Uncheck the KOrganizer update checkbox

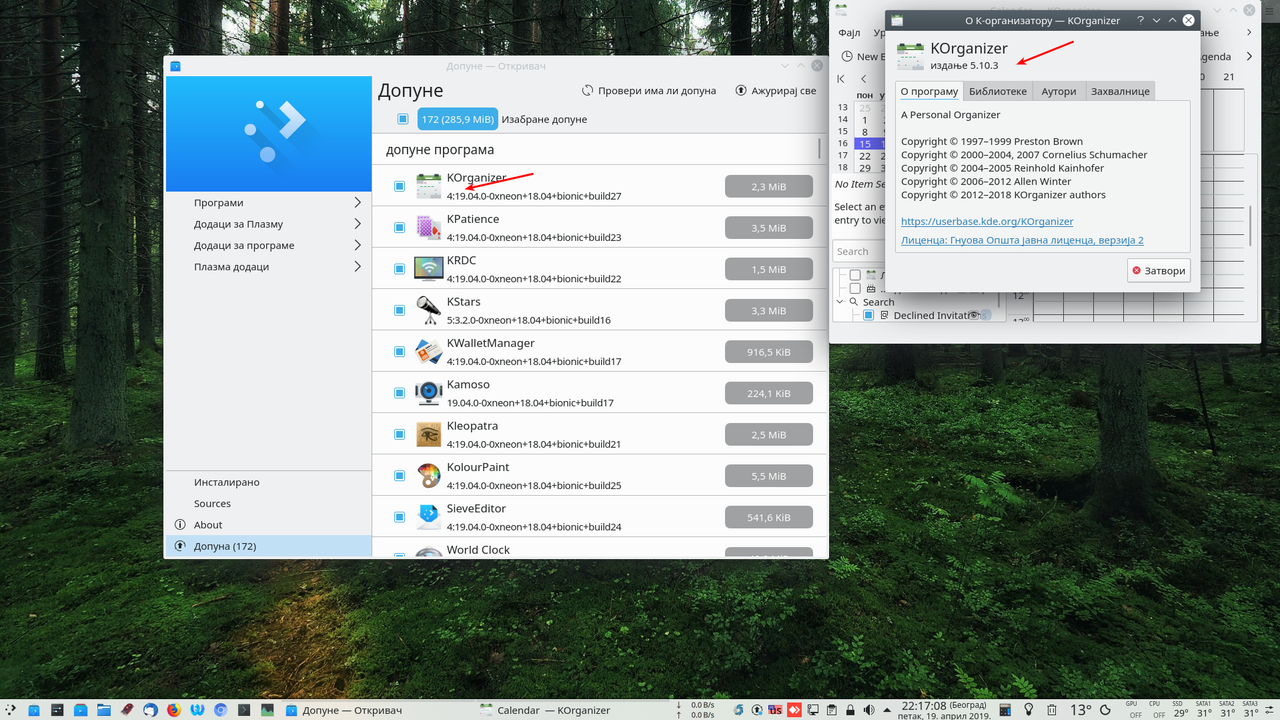click(399, 187)
